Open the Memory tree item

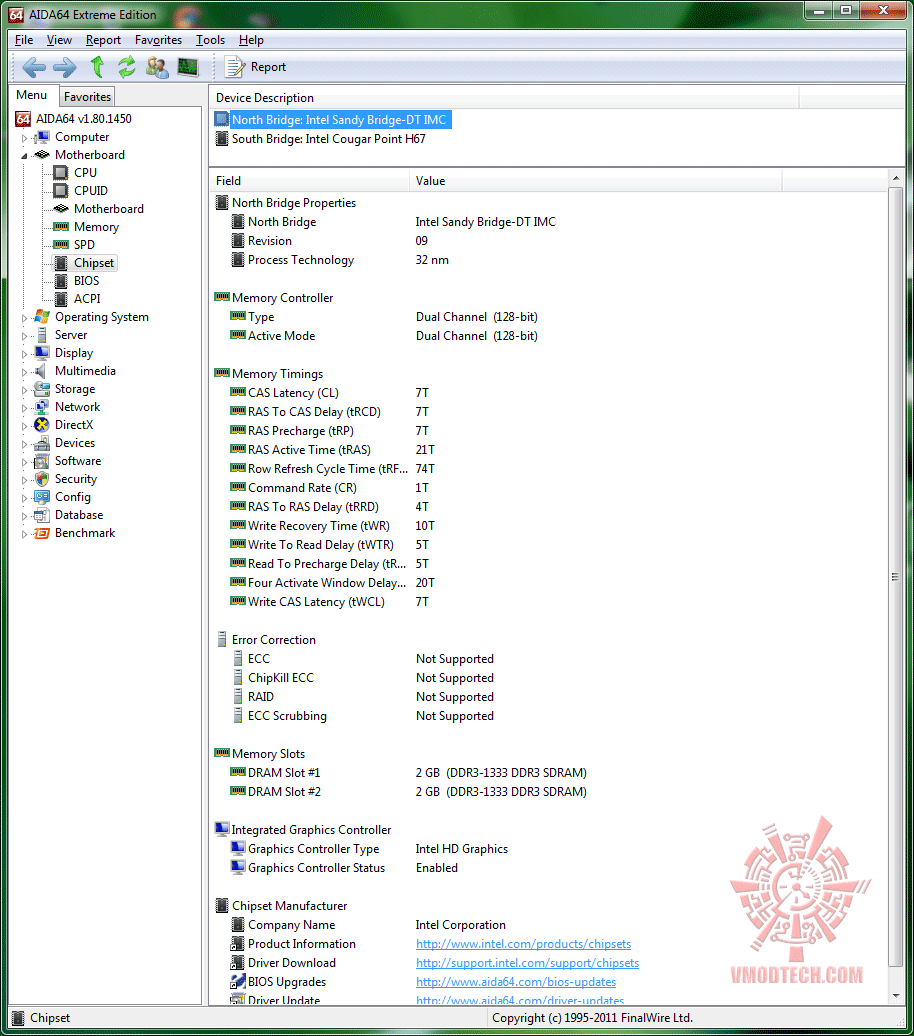tap(96, 227)
